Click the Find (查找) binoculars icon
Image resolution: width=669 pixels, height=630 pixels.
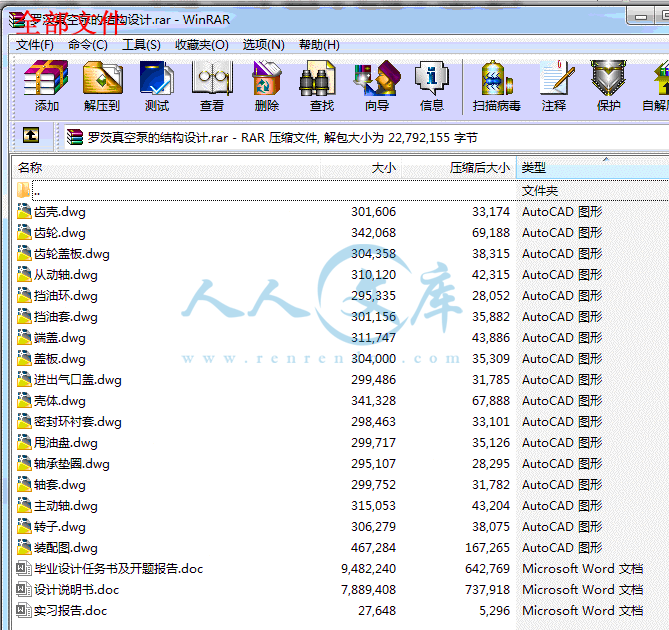coord(317,78)
